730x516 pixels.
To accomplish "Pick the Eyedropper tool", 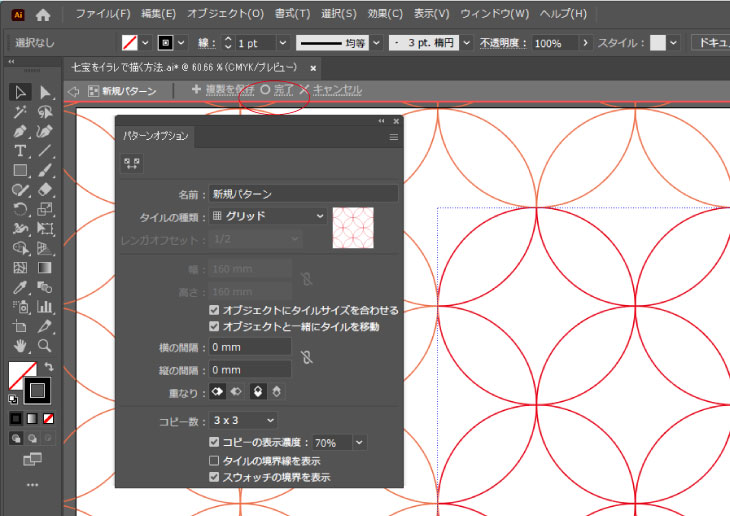I will pyautogui.click(x=20, y=287).
